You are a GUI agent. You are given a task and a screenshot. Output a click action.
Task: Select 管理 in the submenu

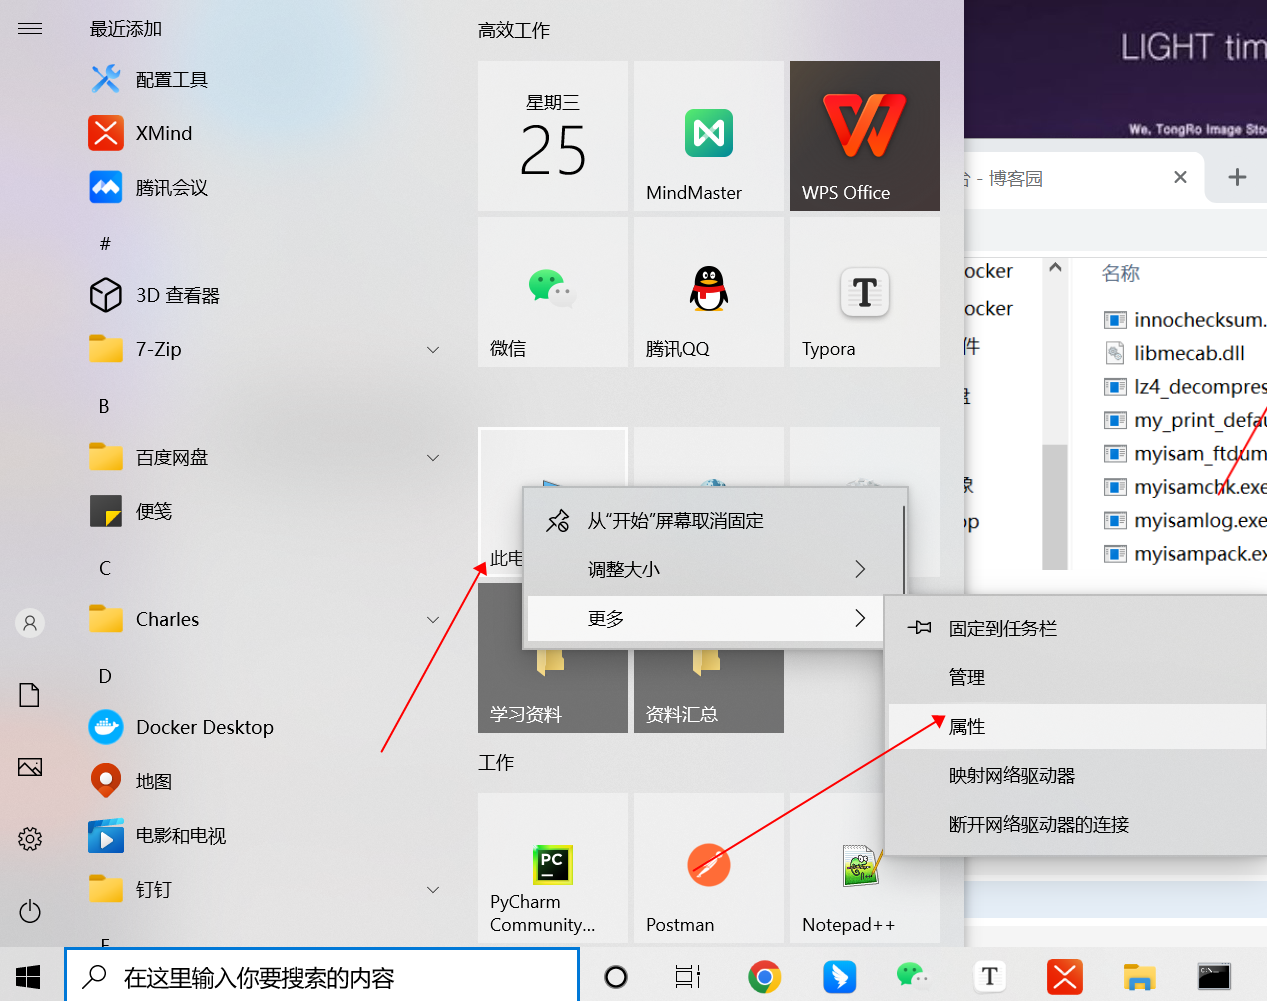tap(1077, 677)
